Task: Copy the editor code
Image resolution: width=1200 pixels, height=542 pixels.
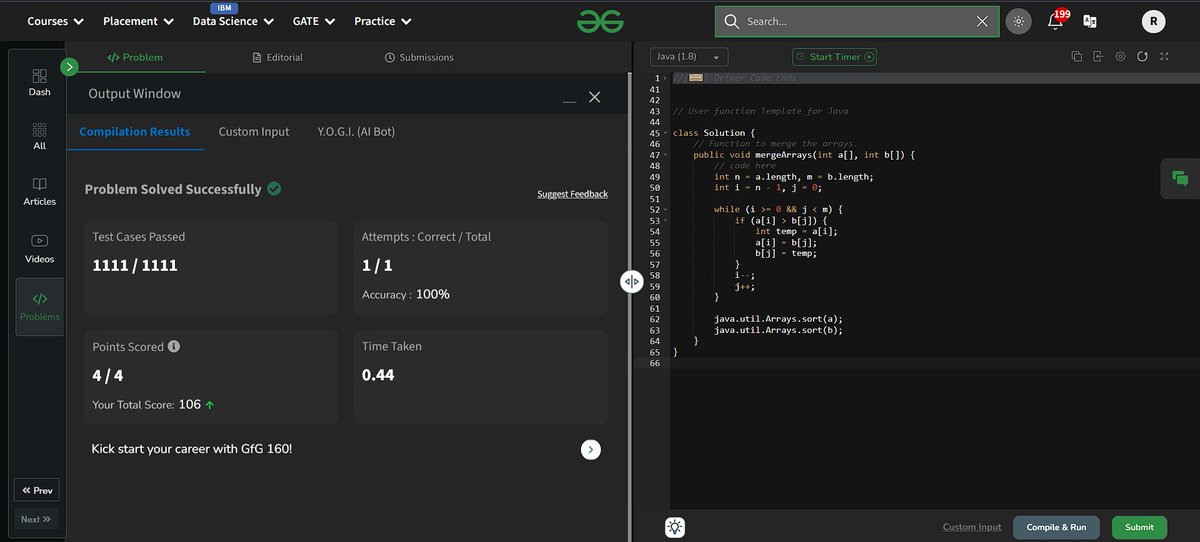Action: tap(1077, 57)
